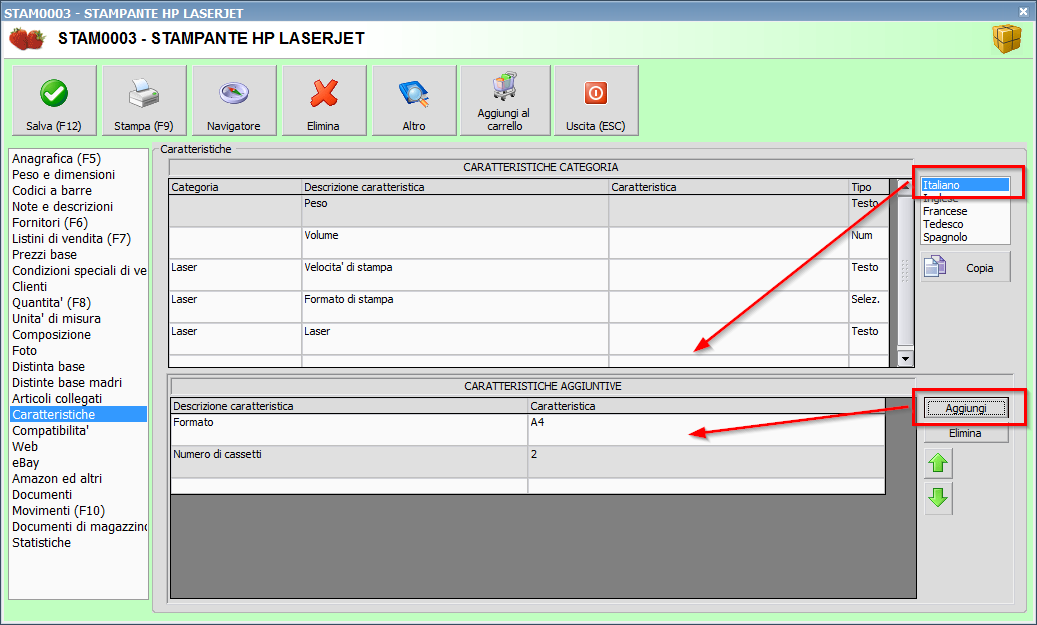Click the Aggiungi button
Image resolution: width=1037 pixels, height=625 pixels.
pos(966,408)
